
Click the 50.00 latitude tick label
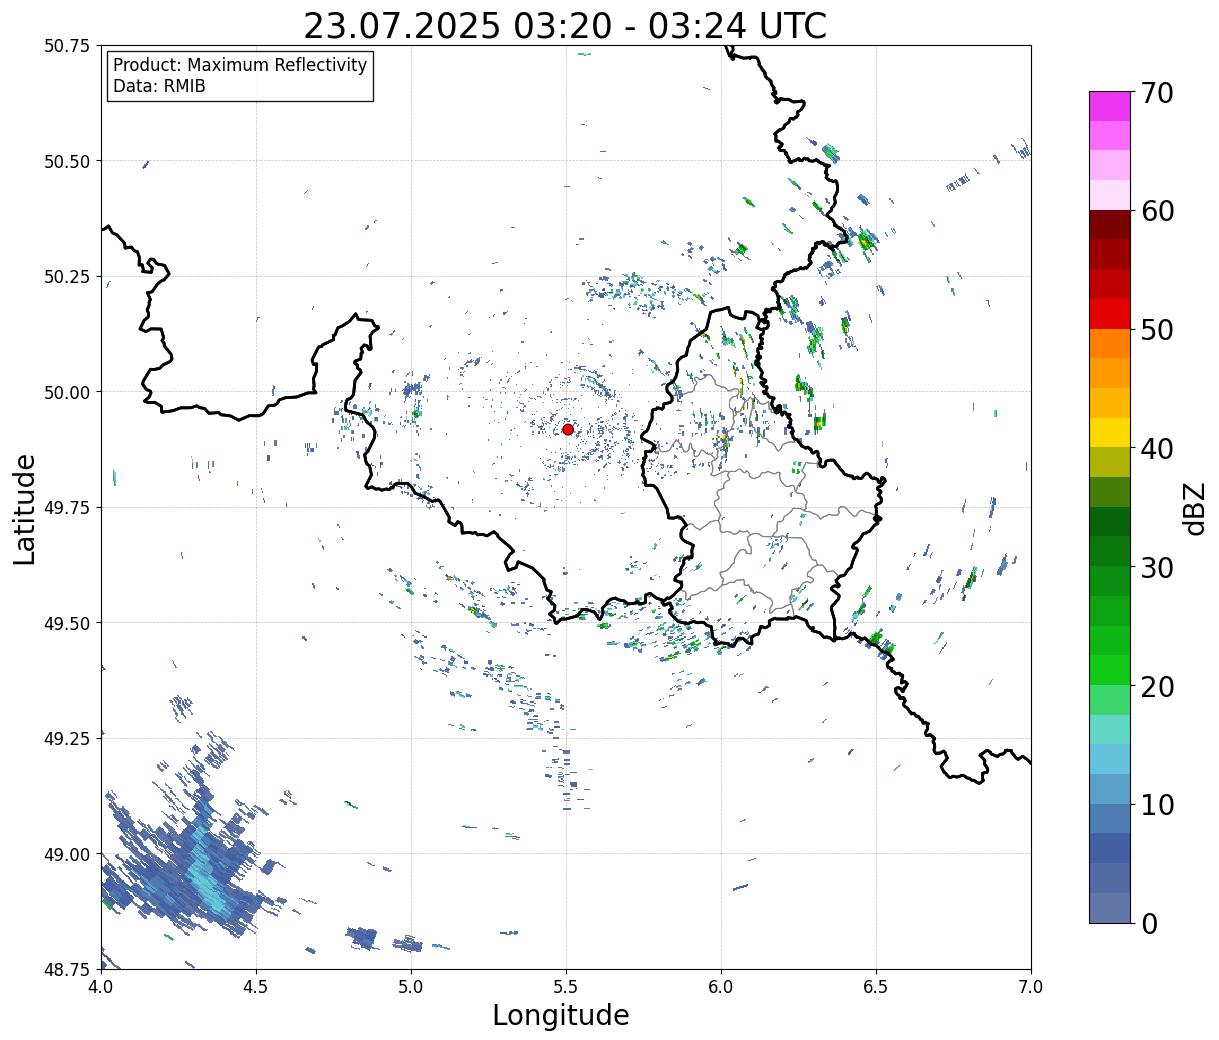click(x=67, y=392)
